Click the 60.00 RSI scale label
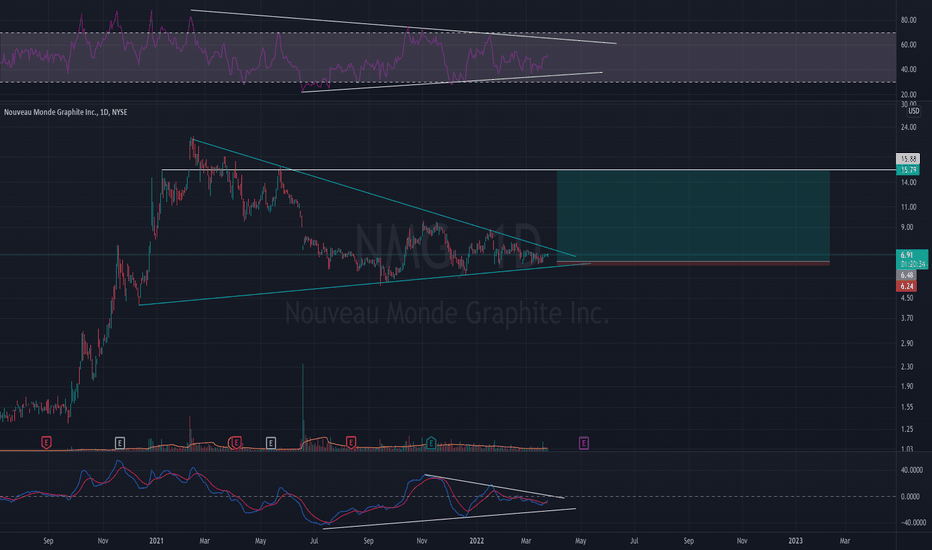 tap(908, 45)
